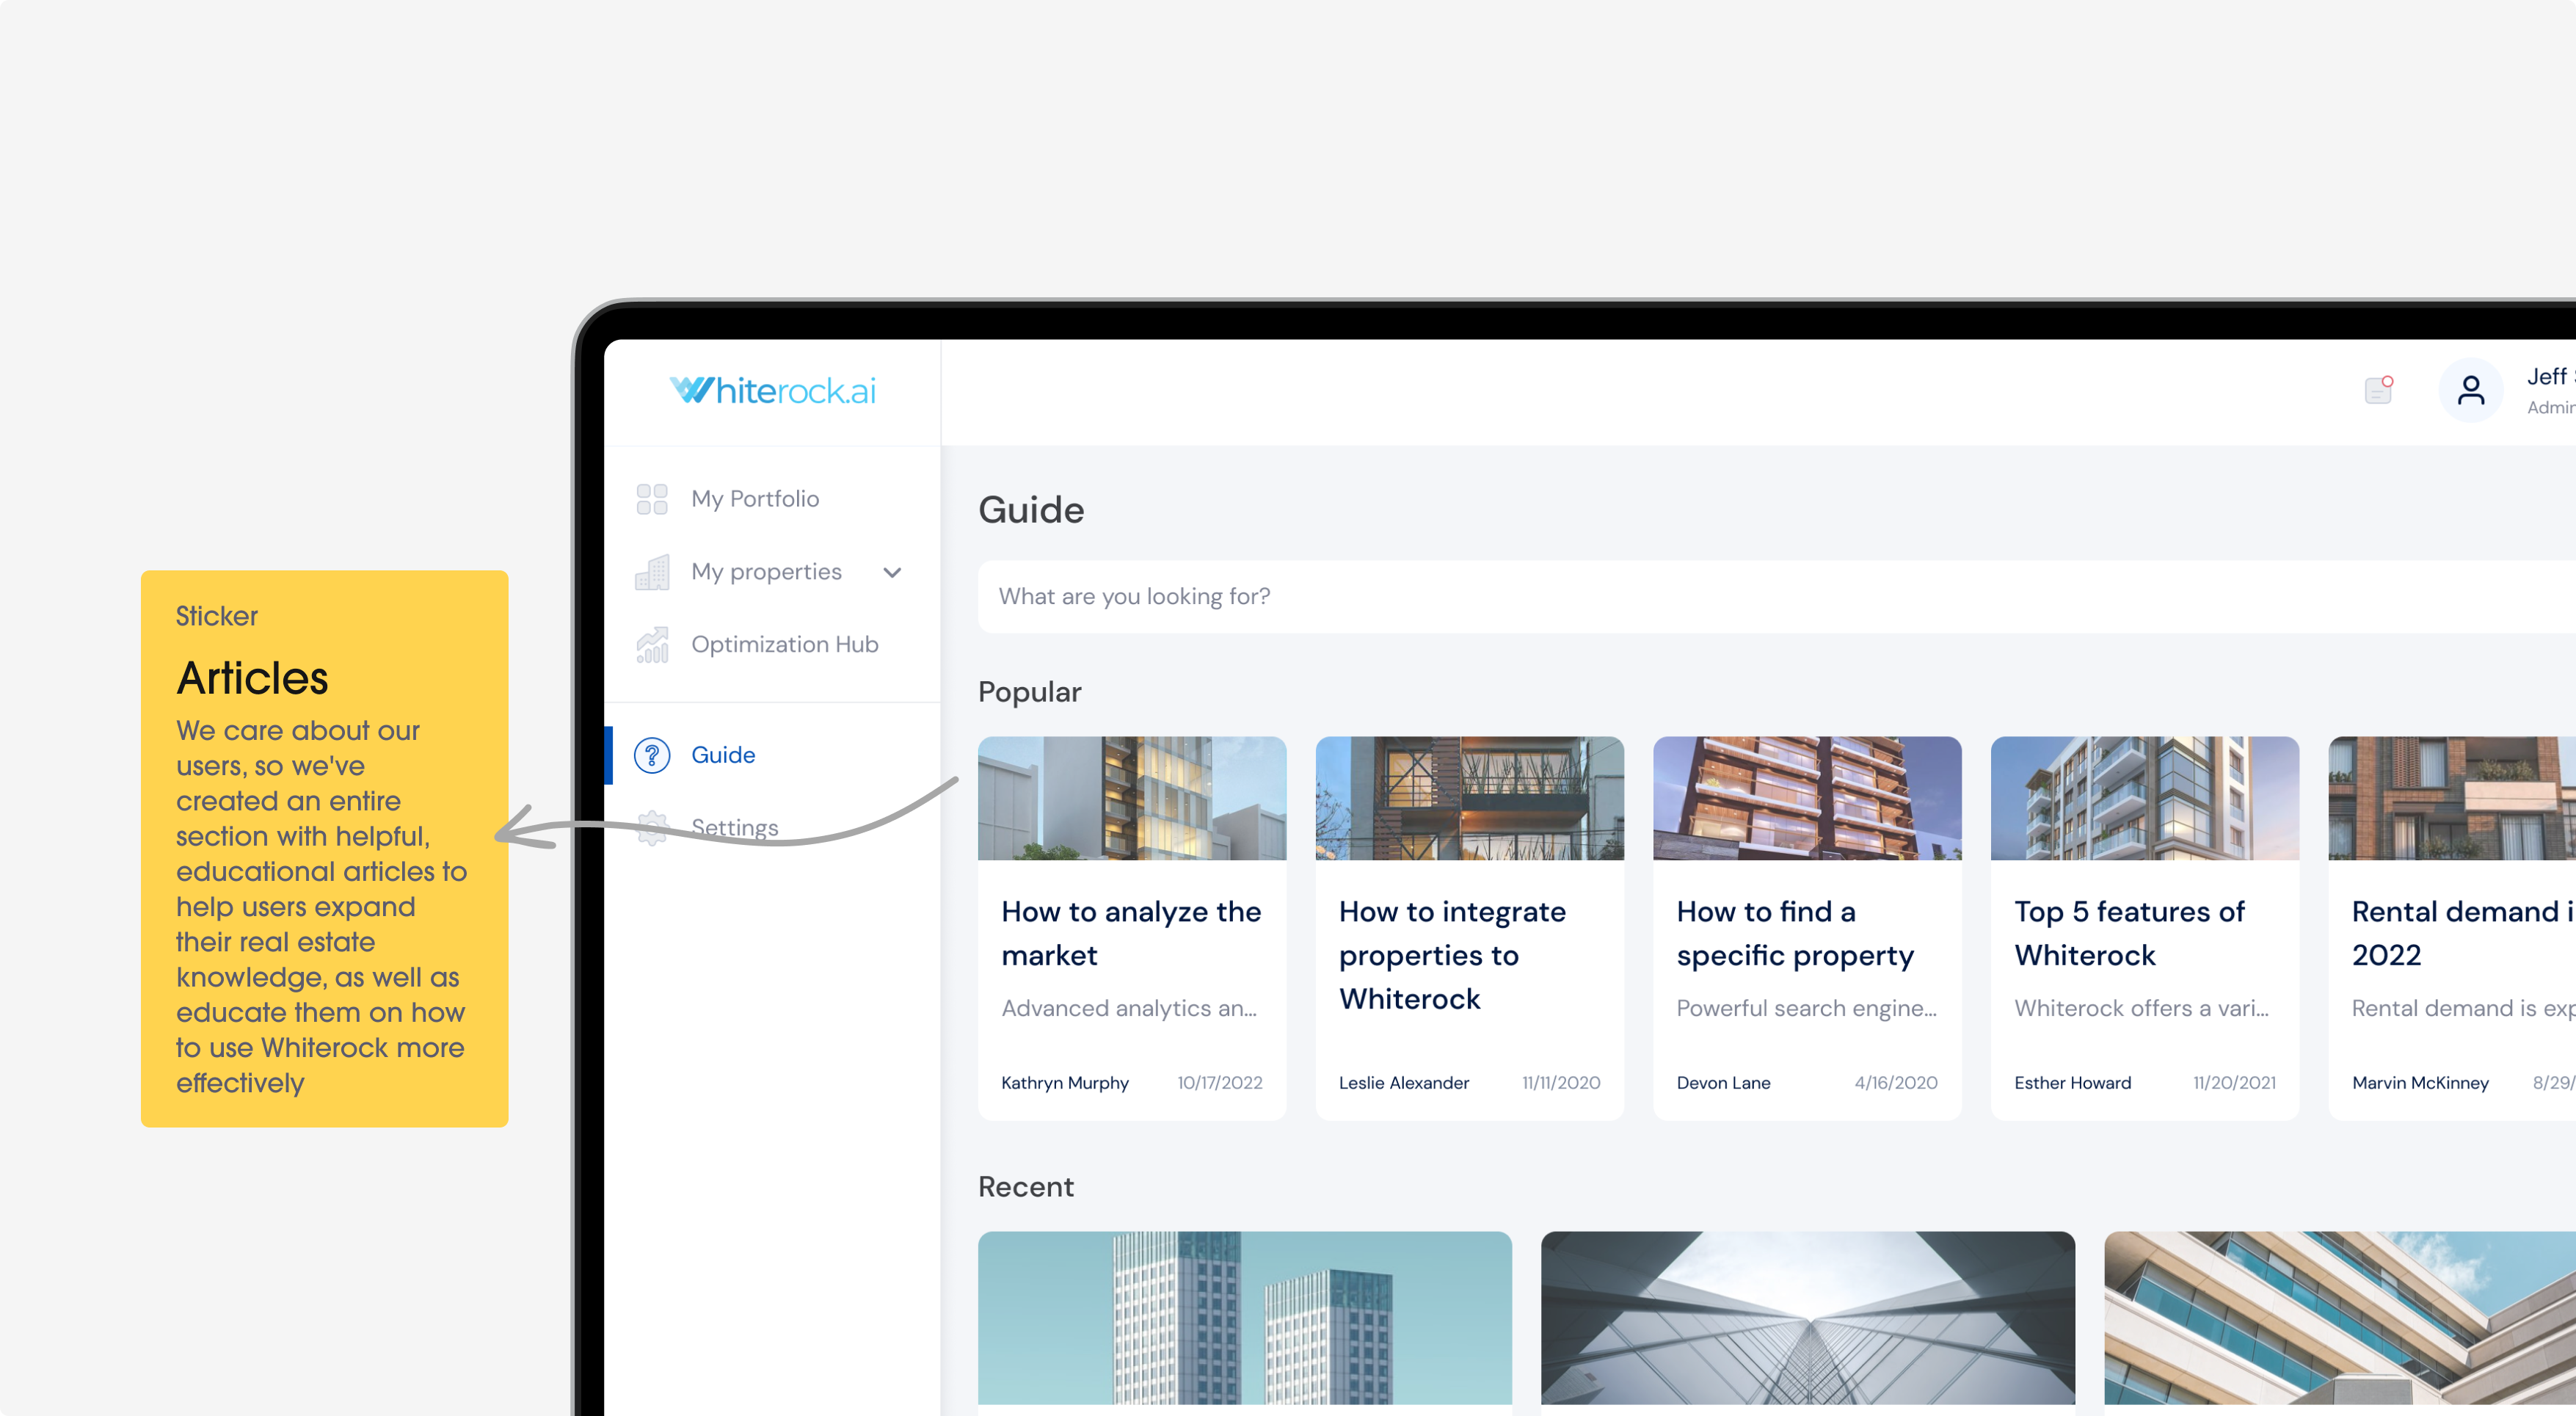Open the 'Rental demand' 2022 article title
The width and height of the screenshot is (2576, 1416).
point(2463,933)
